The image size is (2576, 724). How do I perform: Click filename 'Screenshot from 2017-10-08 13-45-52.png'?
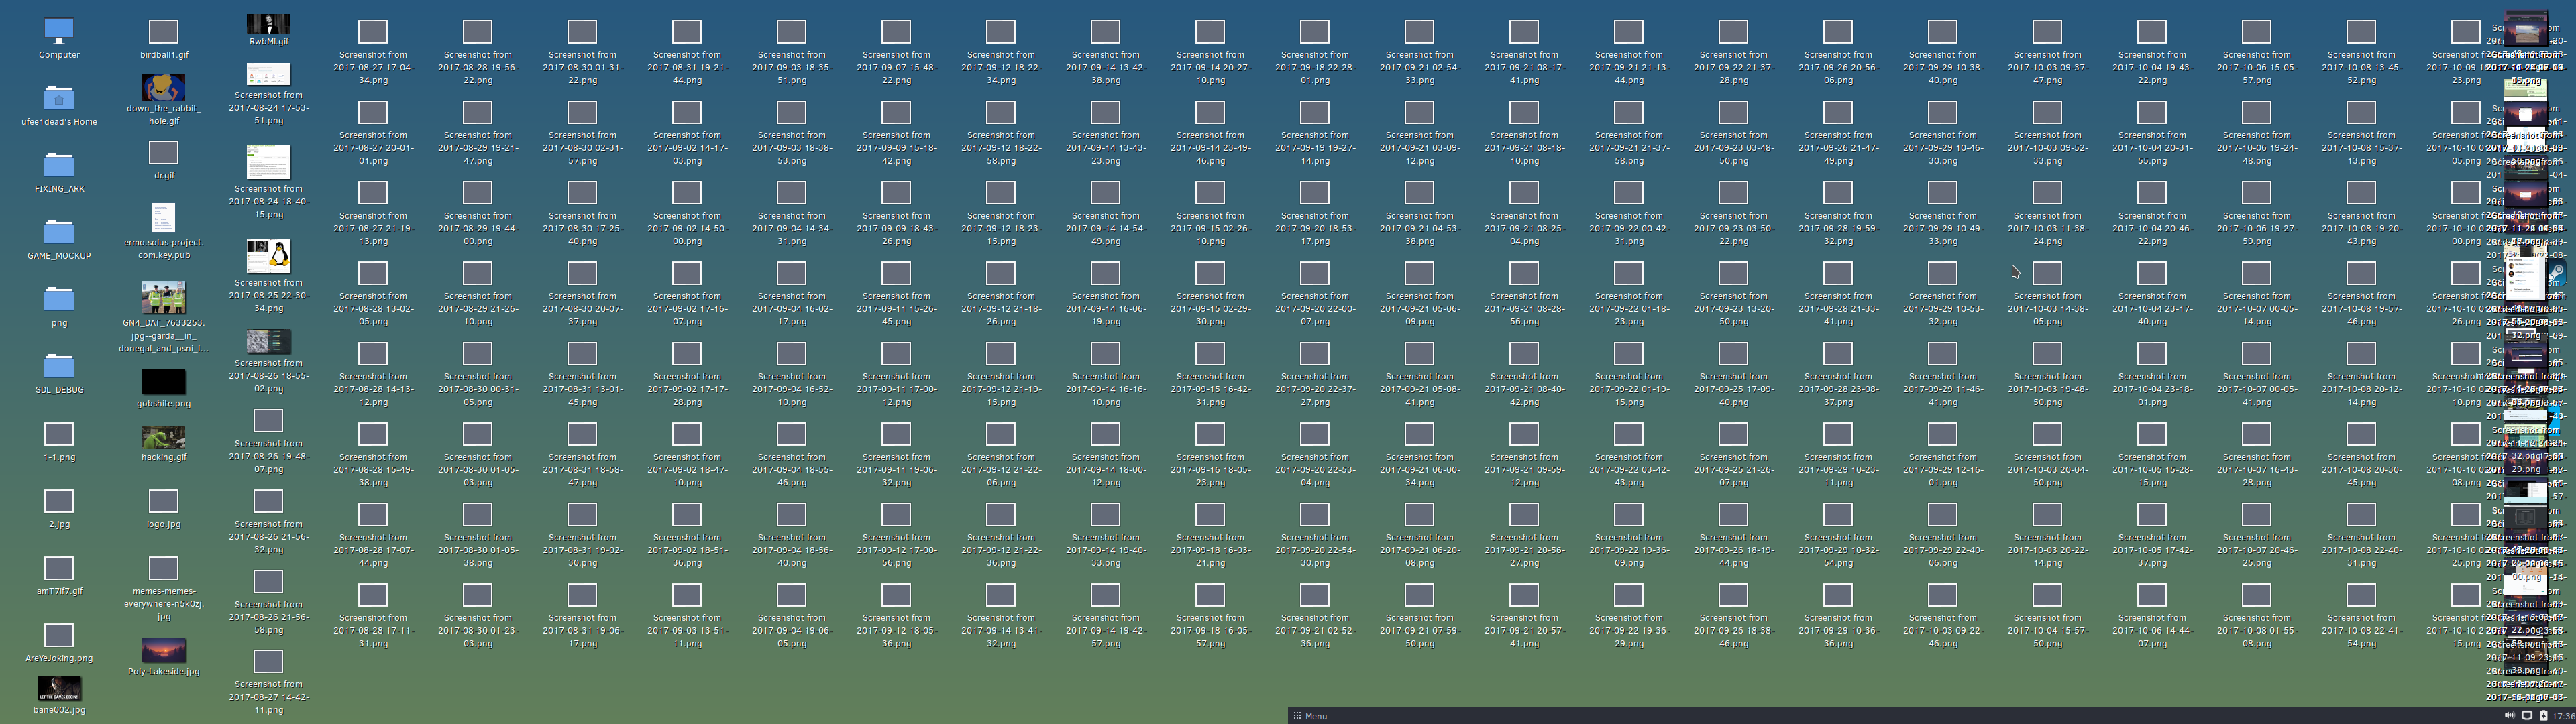pyautogui.click(x=2361, y=67)
